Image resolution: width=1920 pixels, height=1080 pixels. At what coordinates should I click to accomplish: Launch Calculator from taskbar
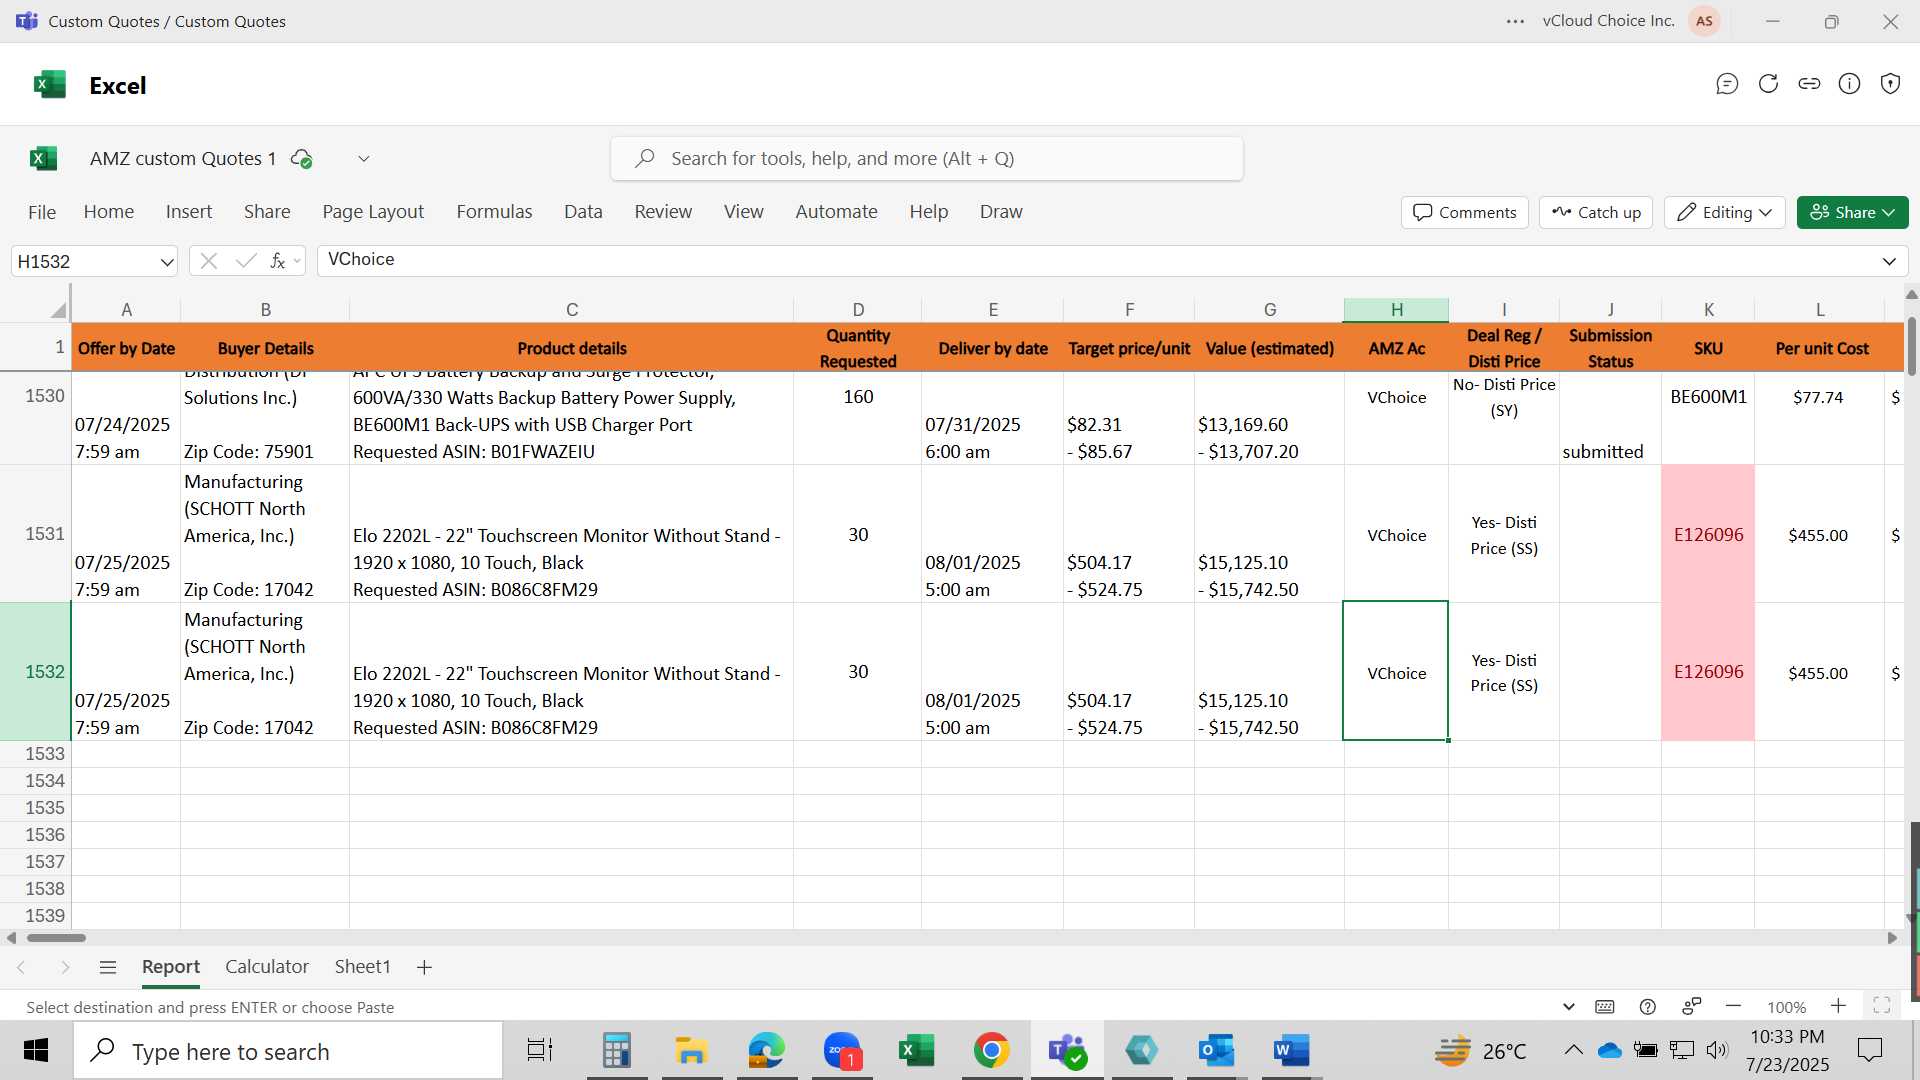pyautogui.click(x=617, y=1050)
